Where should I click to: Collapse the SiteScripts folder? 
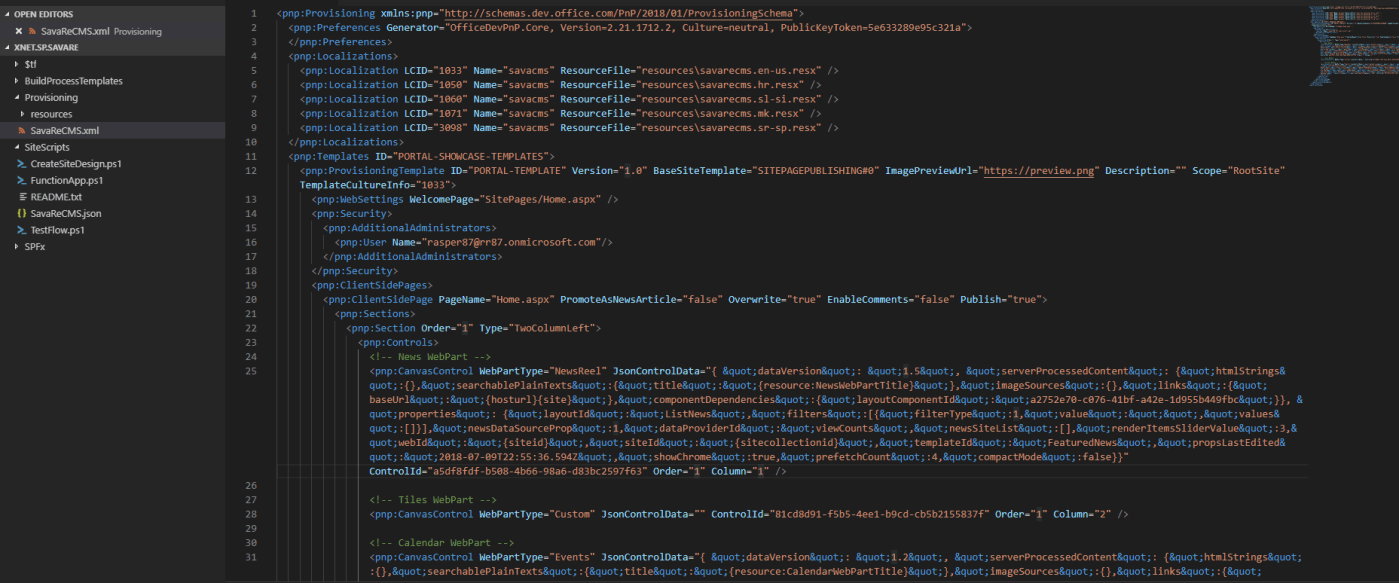(16, 147)
